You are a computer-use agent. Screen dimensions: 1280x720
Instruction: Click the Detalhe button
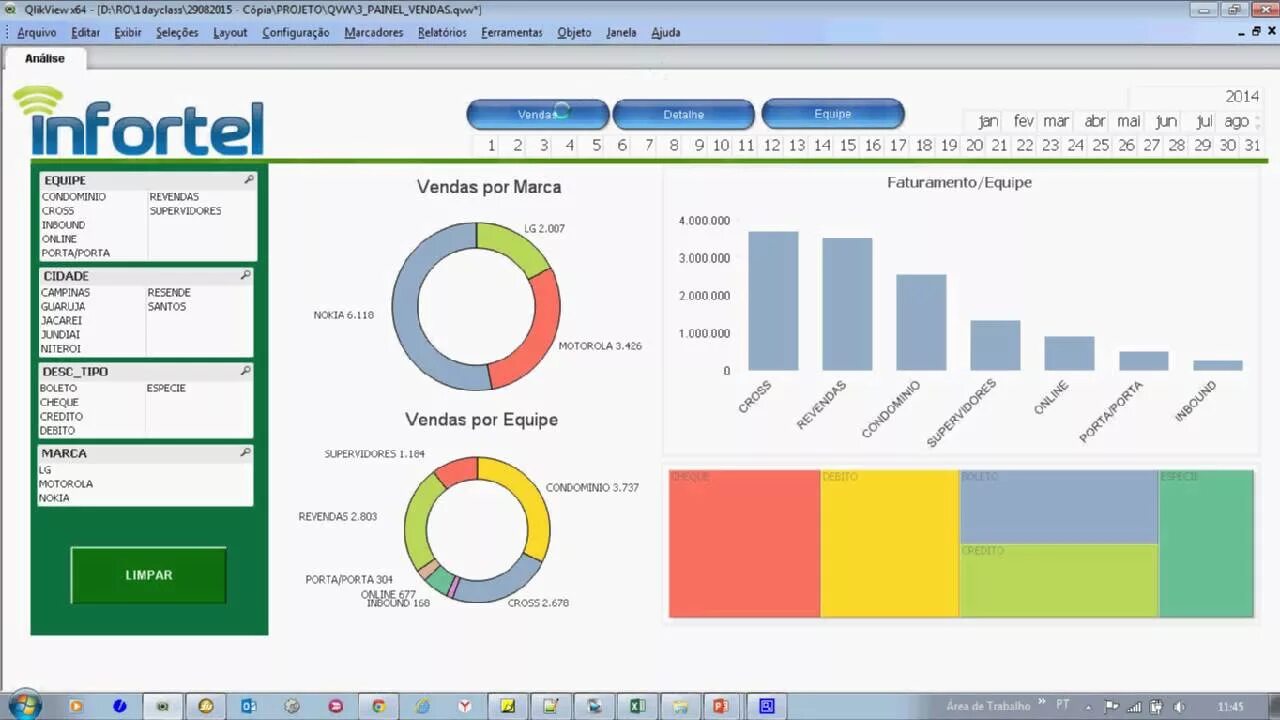coord(683,114)
